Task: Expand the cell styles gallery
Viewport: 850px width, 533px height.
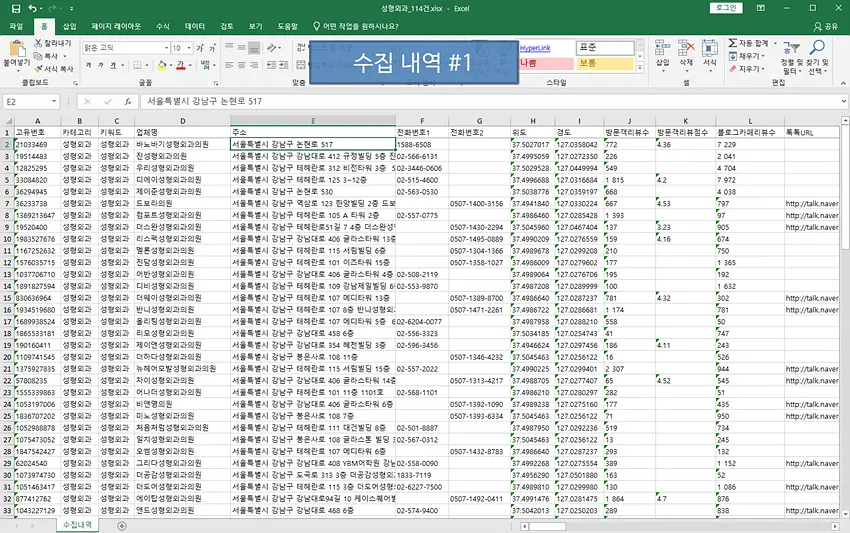Action: pos(640,68)
